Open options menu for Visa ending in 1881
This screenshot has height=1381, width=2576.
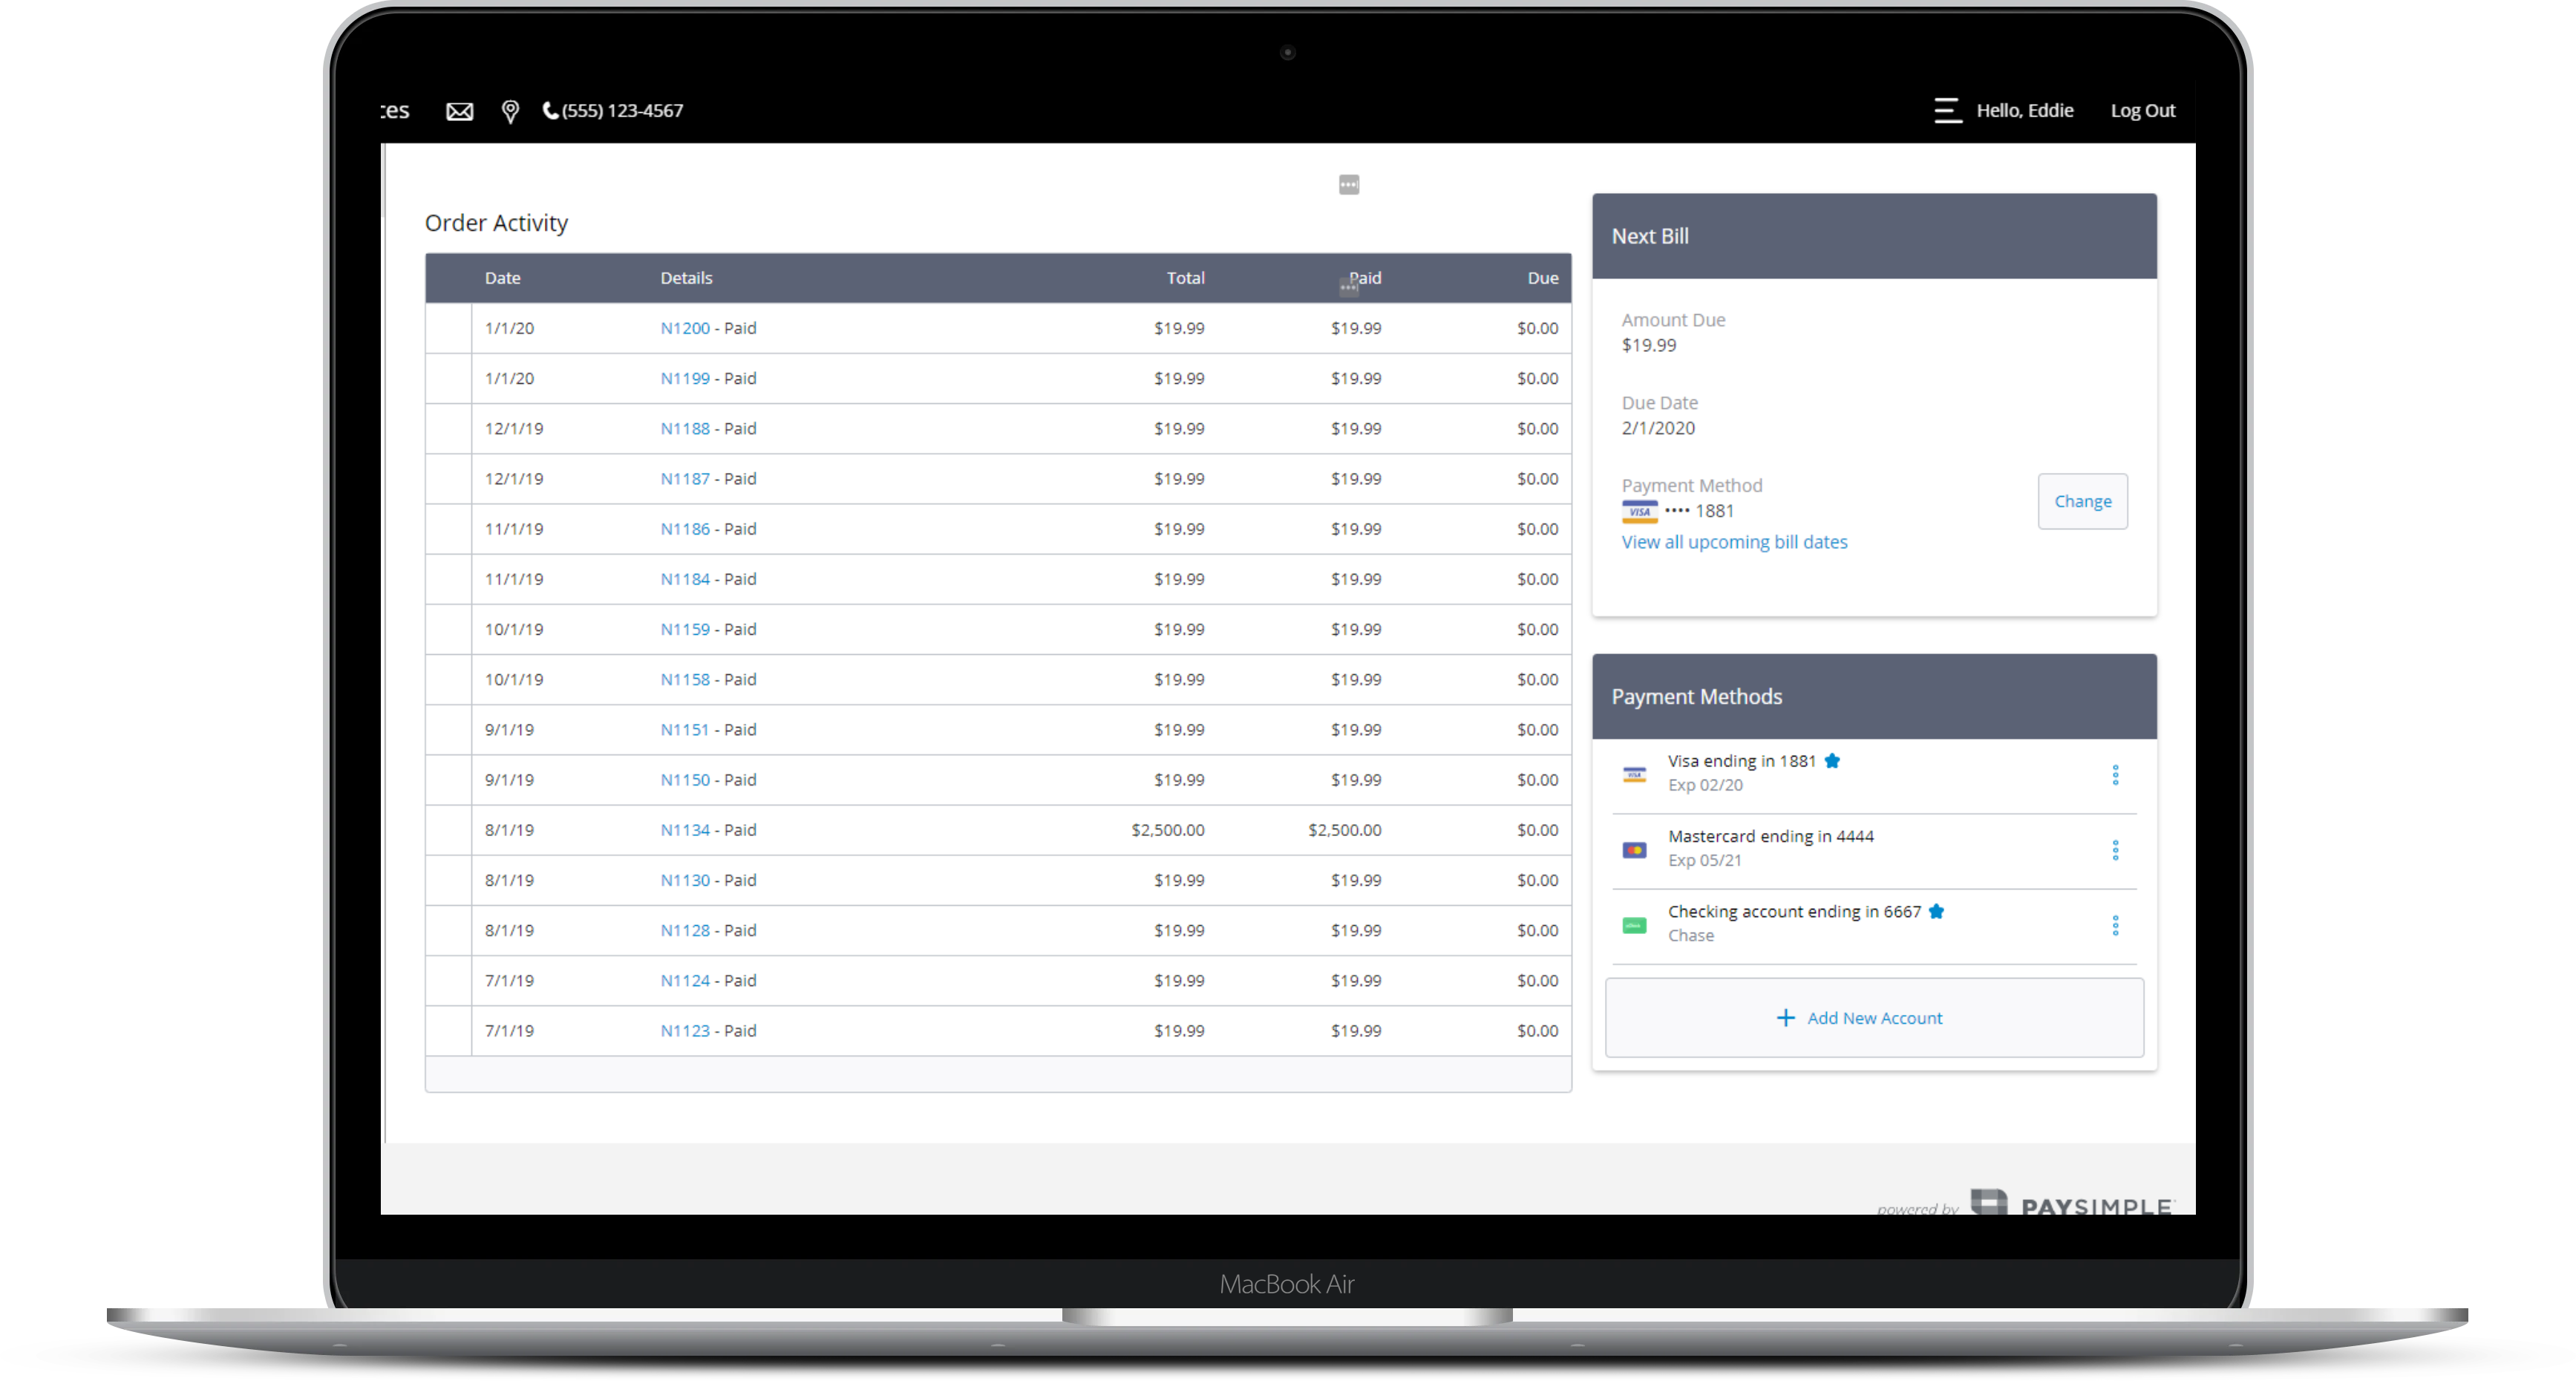(x=2114, y=775)
